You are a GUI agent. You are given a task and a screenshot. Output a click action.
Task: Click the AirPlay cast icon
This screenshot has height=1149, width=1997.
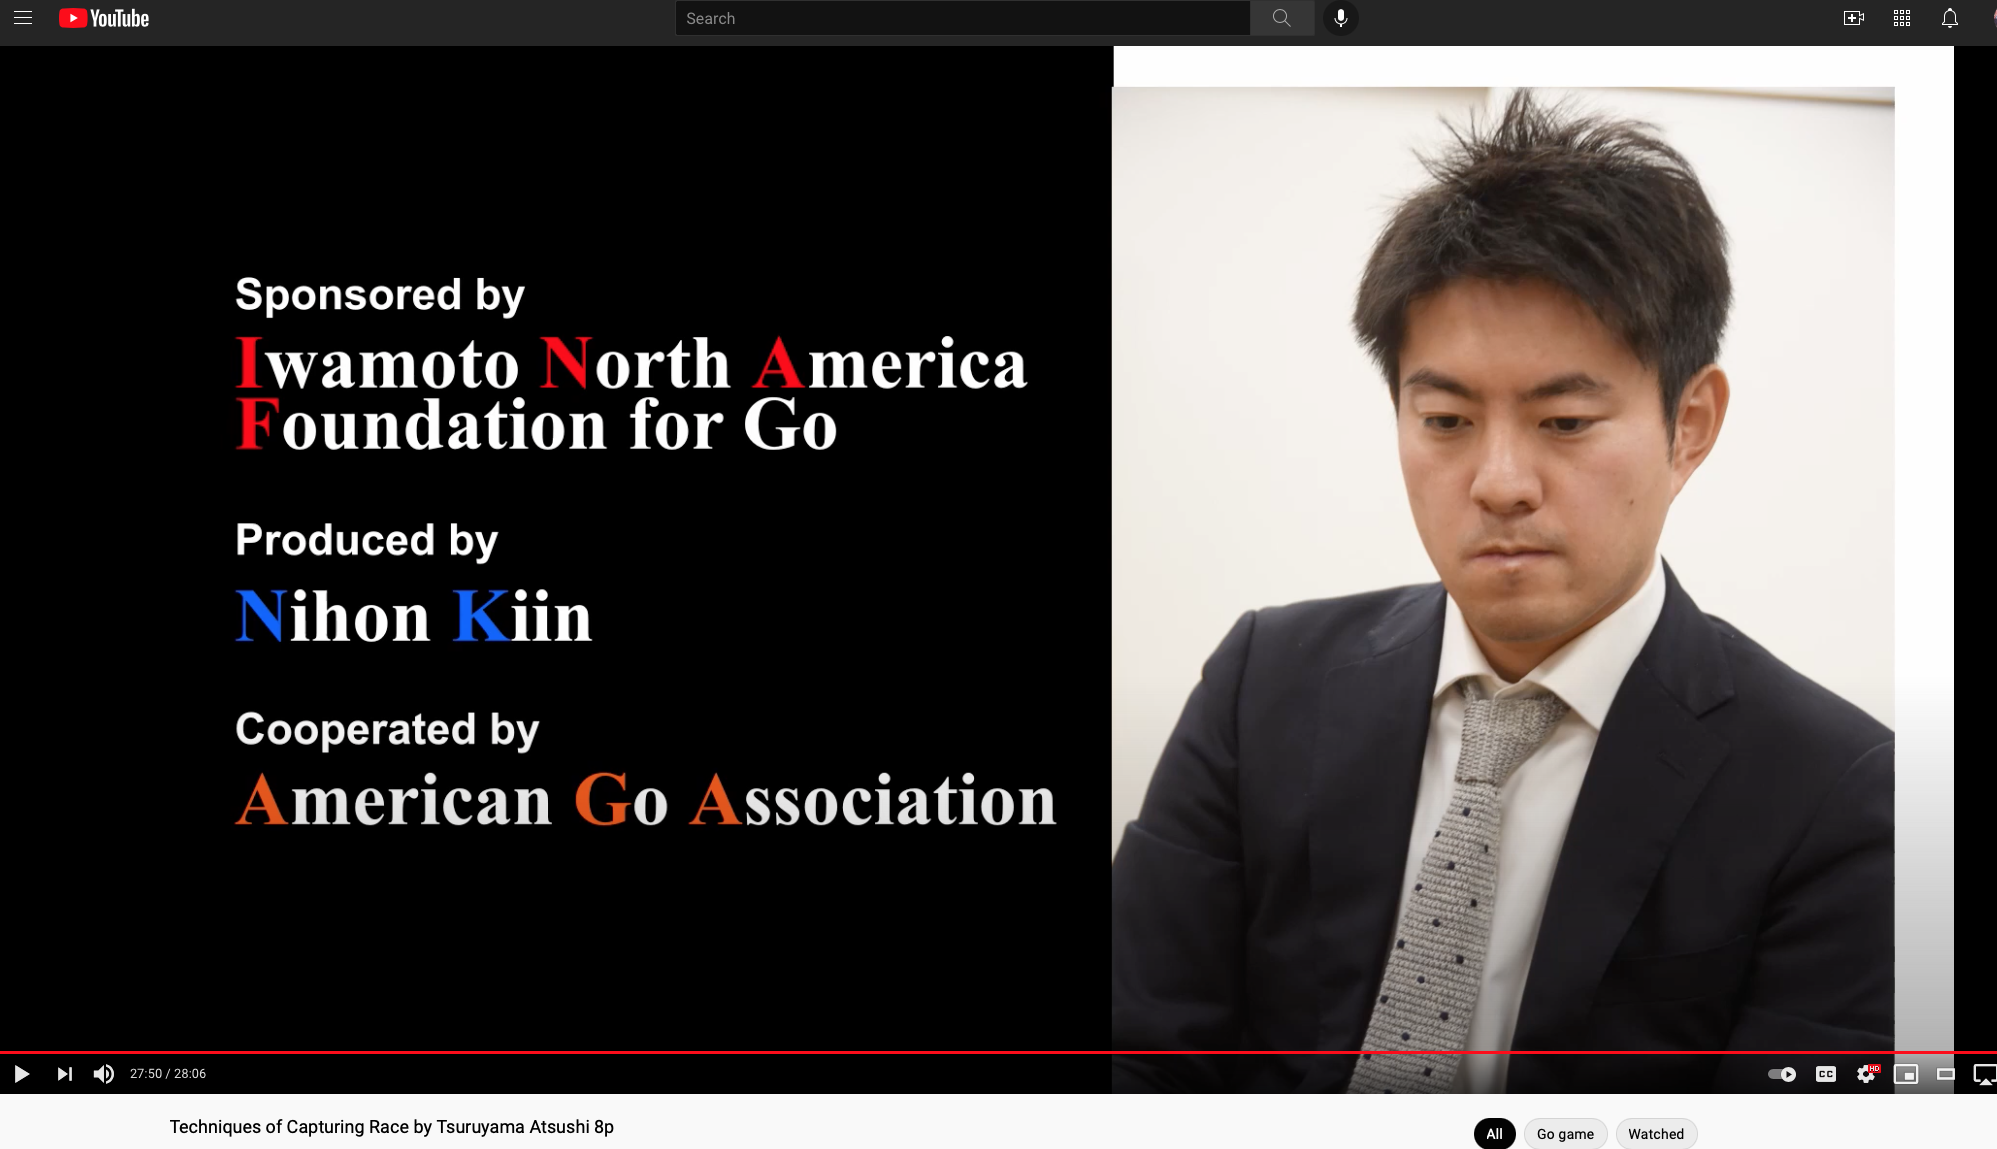pos(1984,1074)
